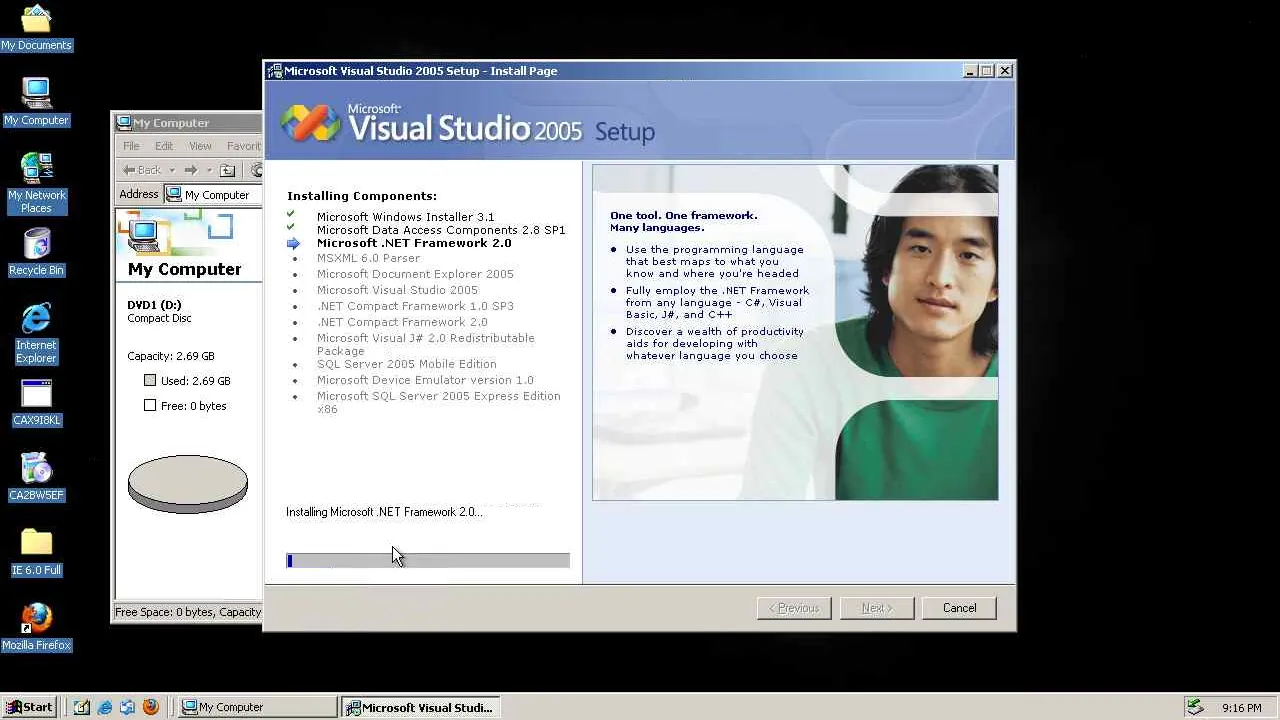Viewport: 1280px width, 720px height.
Task: Select the Mozilla Firefox desktop icon
Action: [x=36, y=627]
